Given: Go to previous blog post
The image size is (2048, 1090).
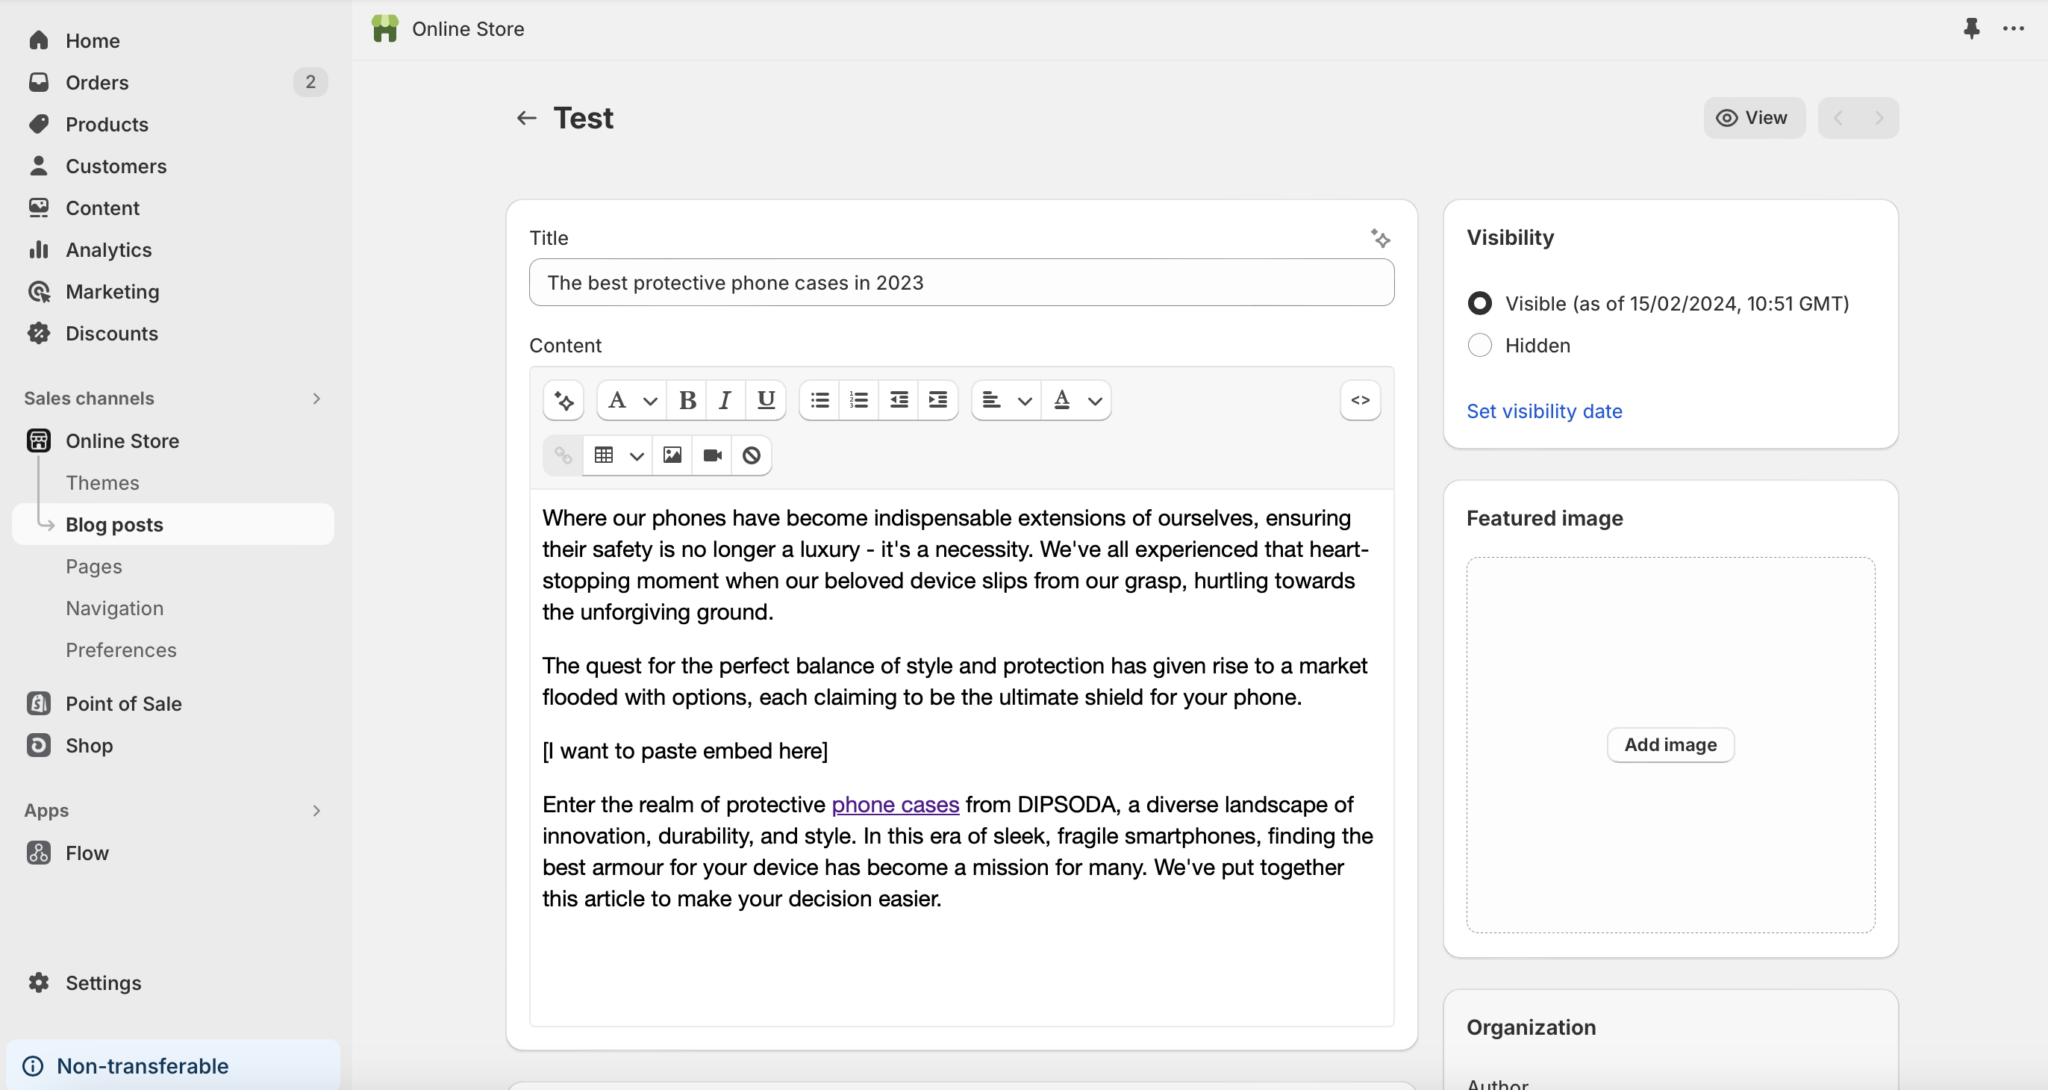Looking at the screenshot, I should [x=1838, y=118].
